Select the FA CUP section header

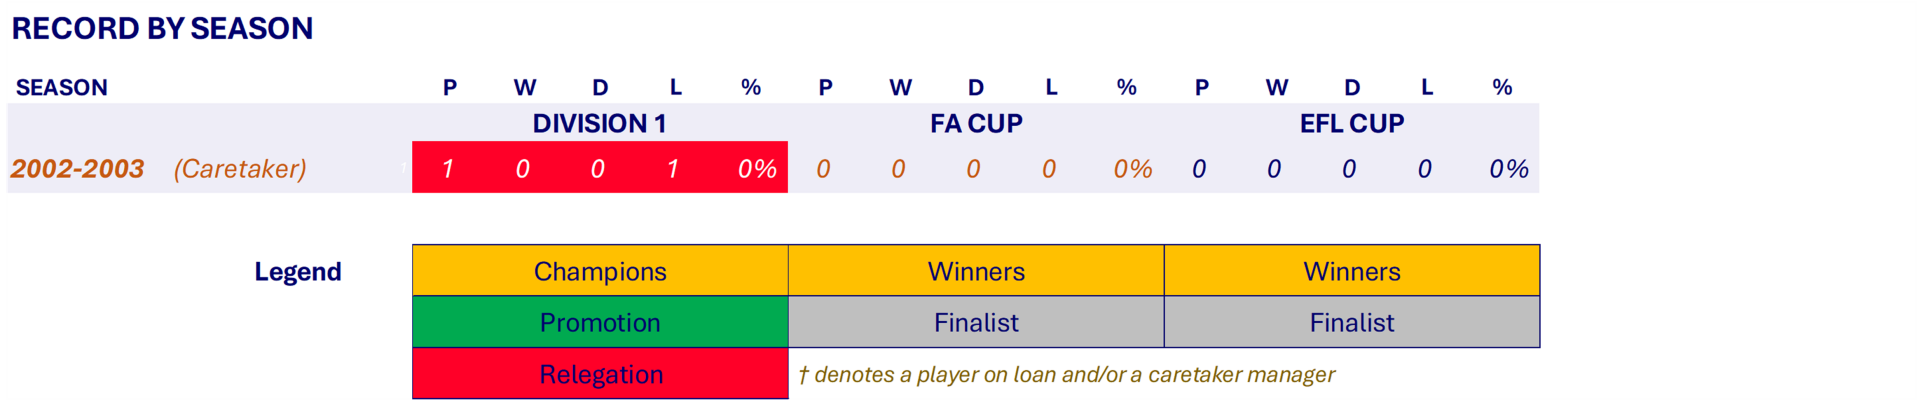coord(976,124)
